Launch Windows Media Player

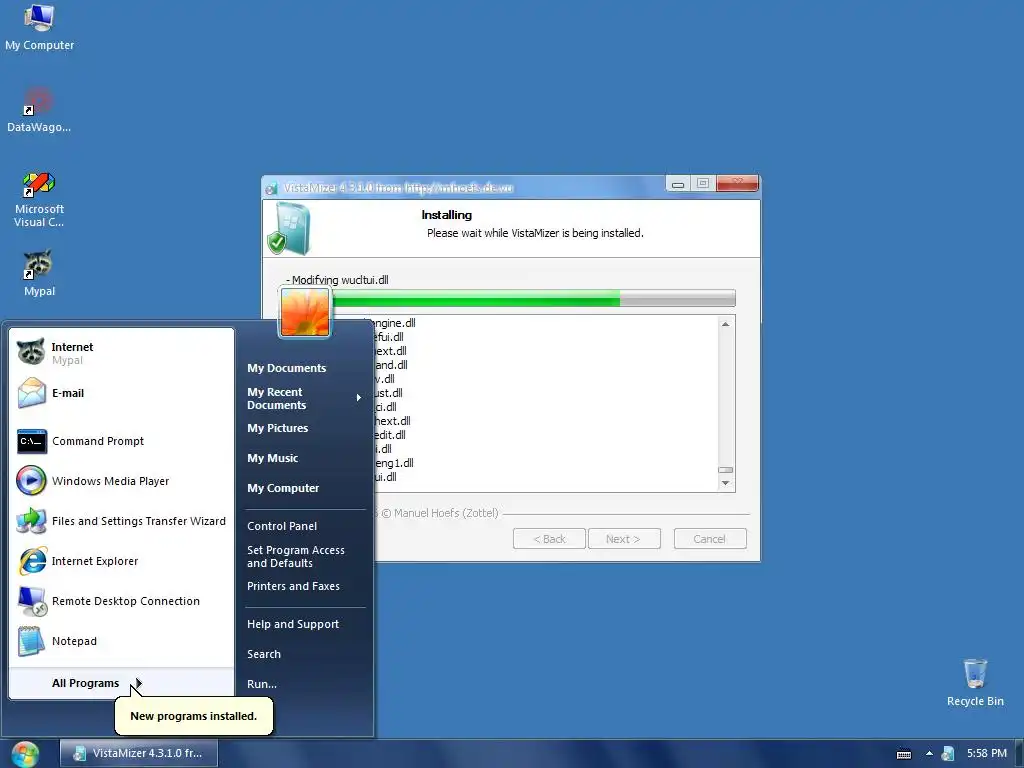[x=123, y=481]
